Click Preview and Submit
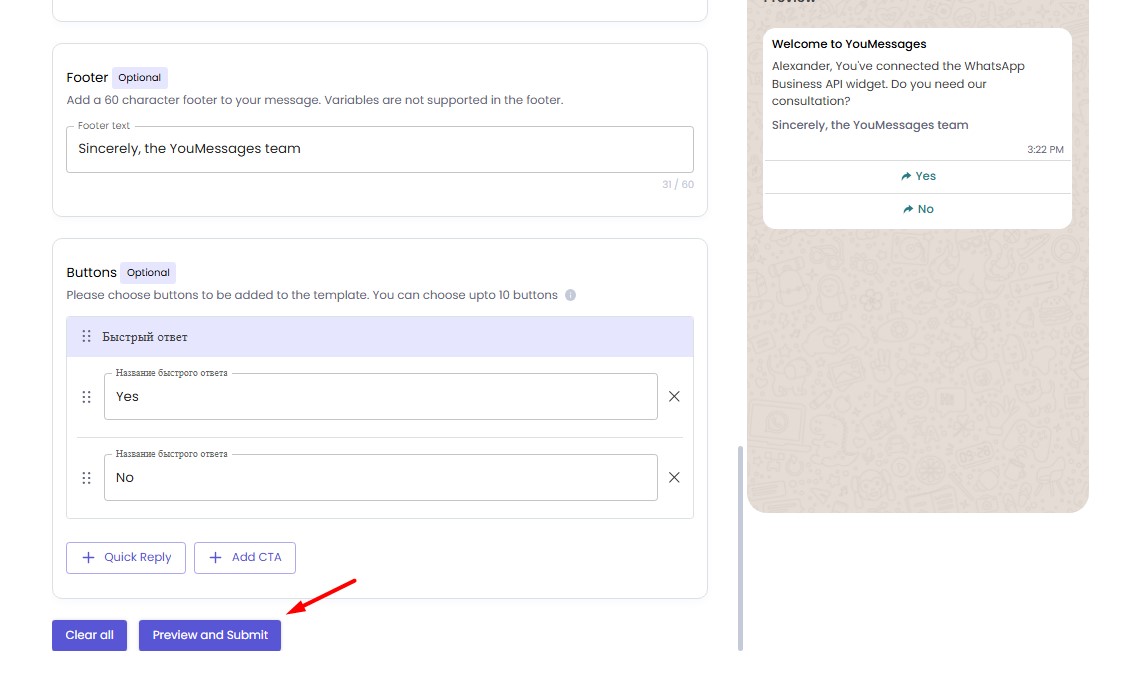The image size is (1123, 683). (x=210, y=635)
